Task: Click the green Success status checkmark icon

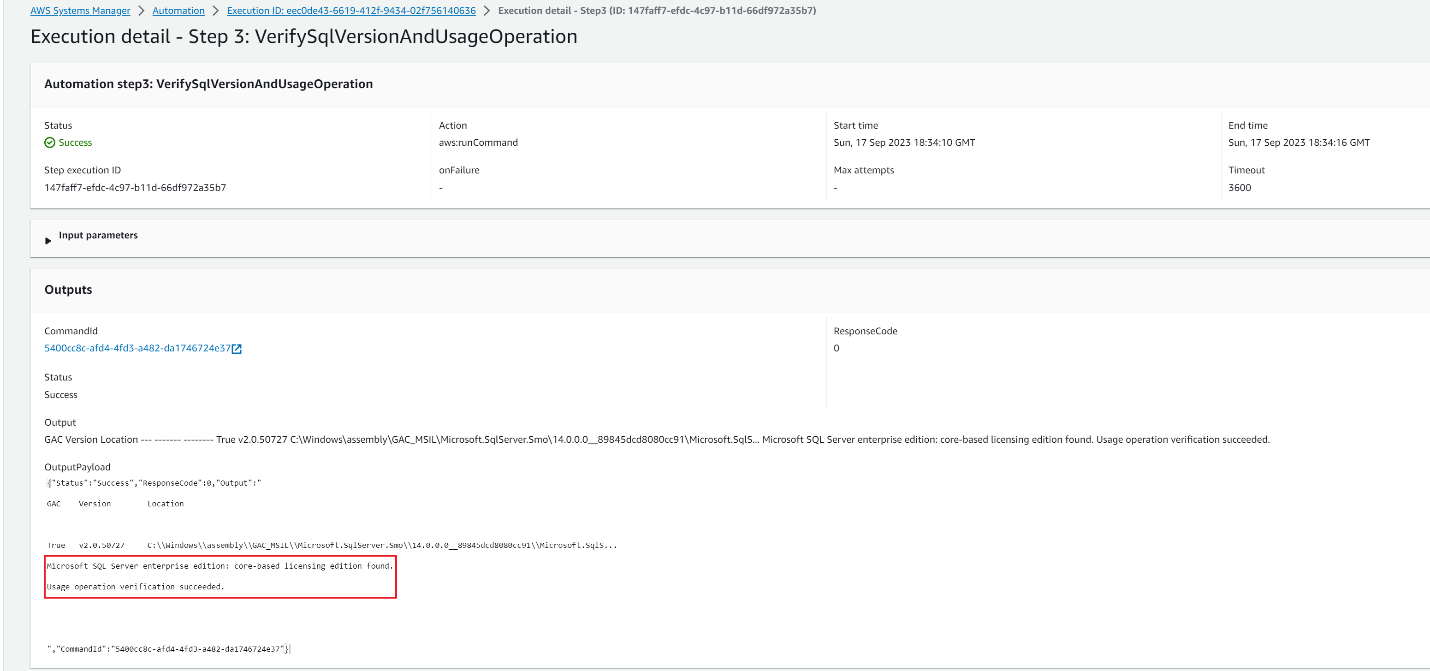Action: pyautogui.click(x=48, y=142)
